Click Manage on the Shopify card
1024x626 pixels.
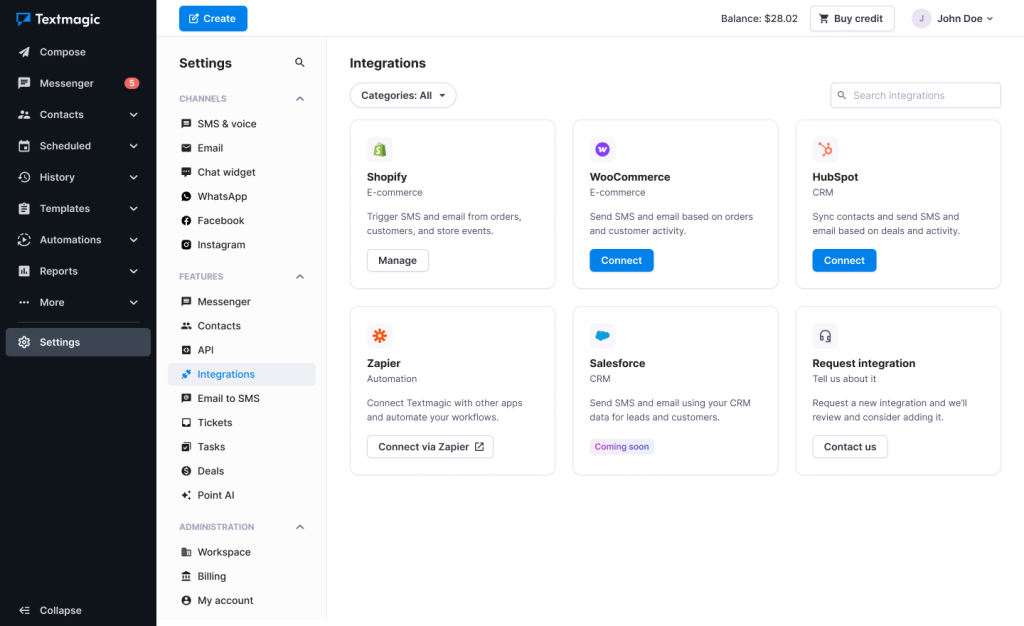pyautogui.click(x=397, y=260)
